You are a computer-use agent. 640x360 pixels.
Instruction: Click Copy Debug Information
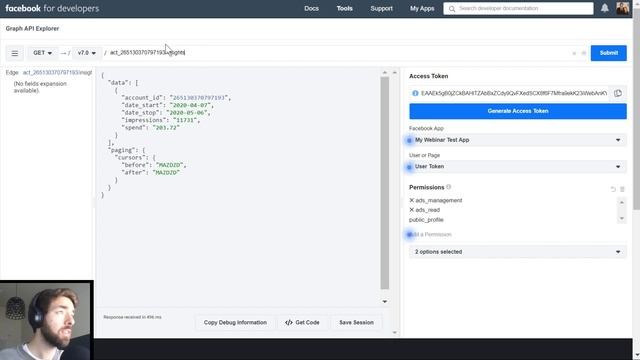click(235, 322)
